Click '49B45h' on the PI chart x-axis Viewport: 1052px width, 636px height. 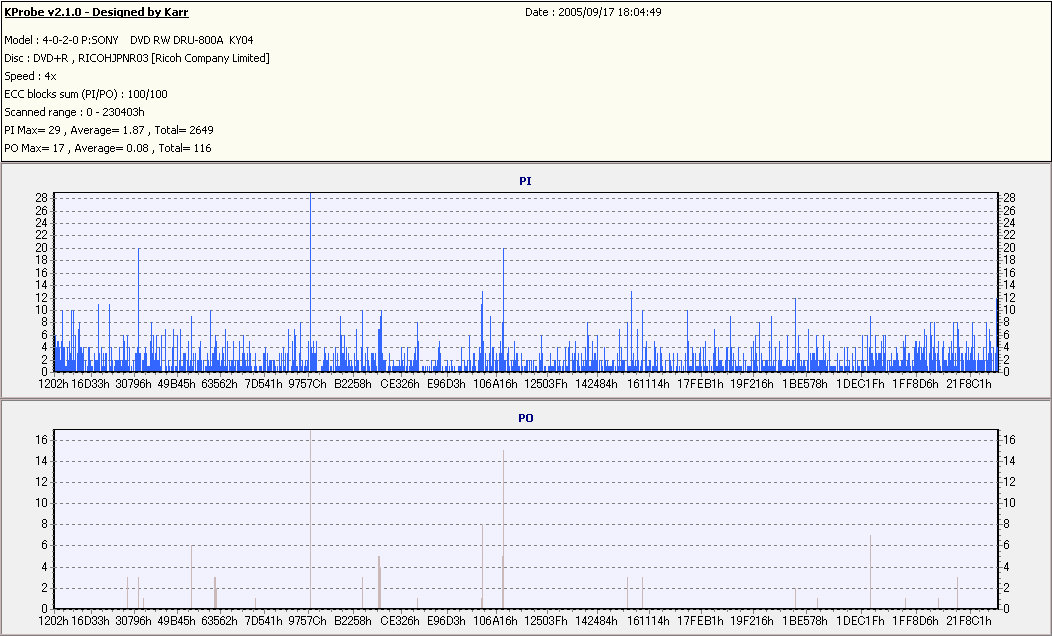pyautogui.click(x=176, y=384)
